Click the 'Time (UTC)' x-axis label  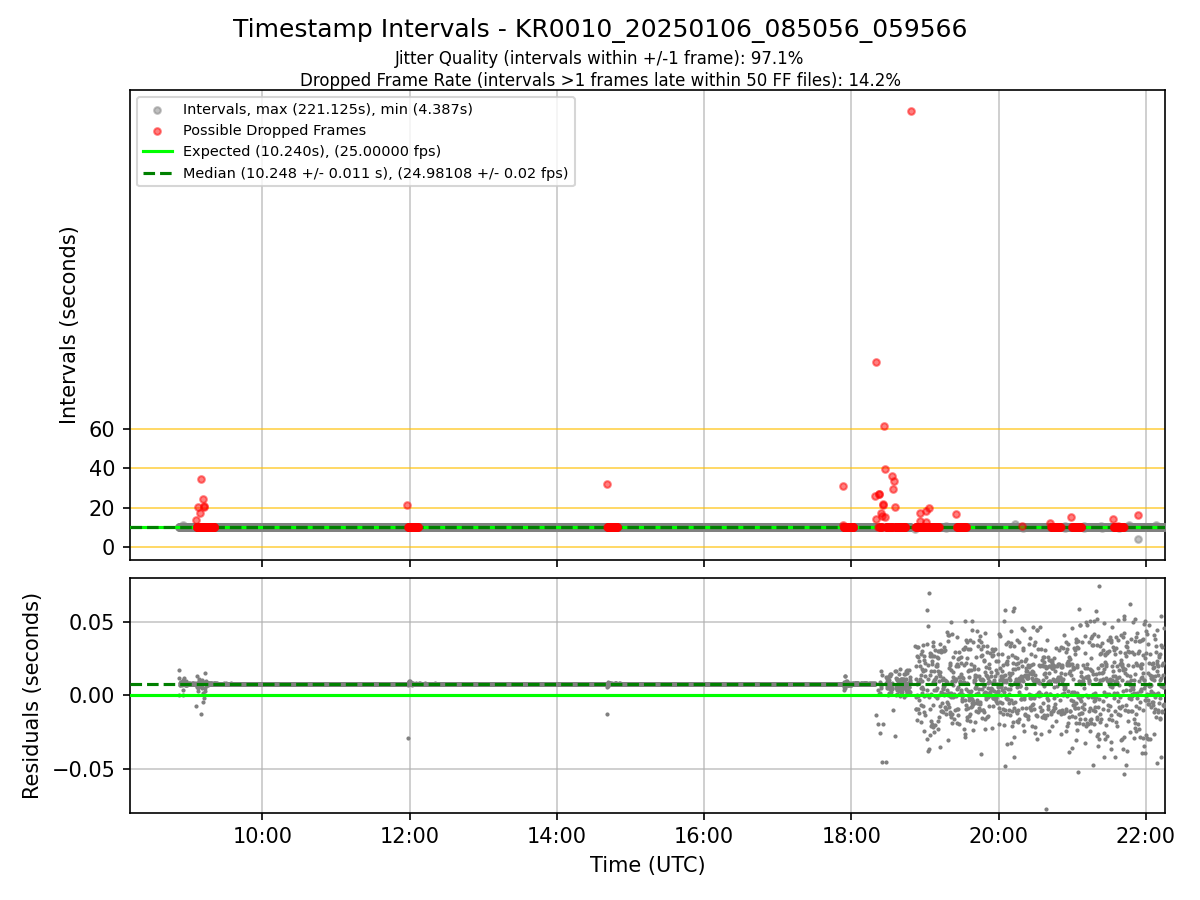pyautogui.click(x=647, y=865)
